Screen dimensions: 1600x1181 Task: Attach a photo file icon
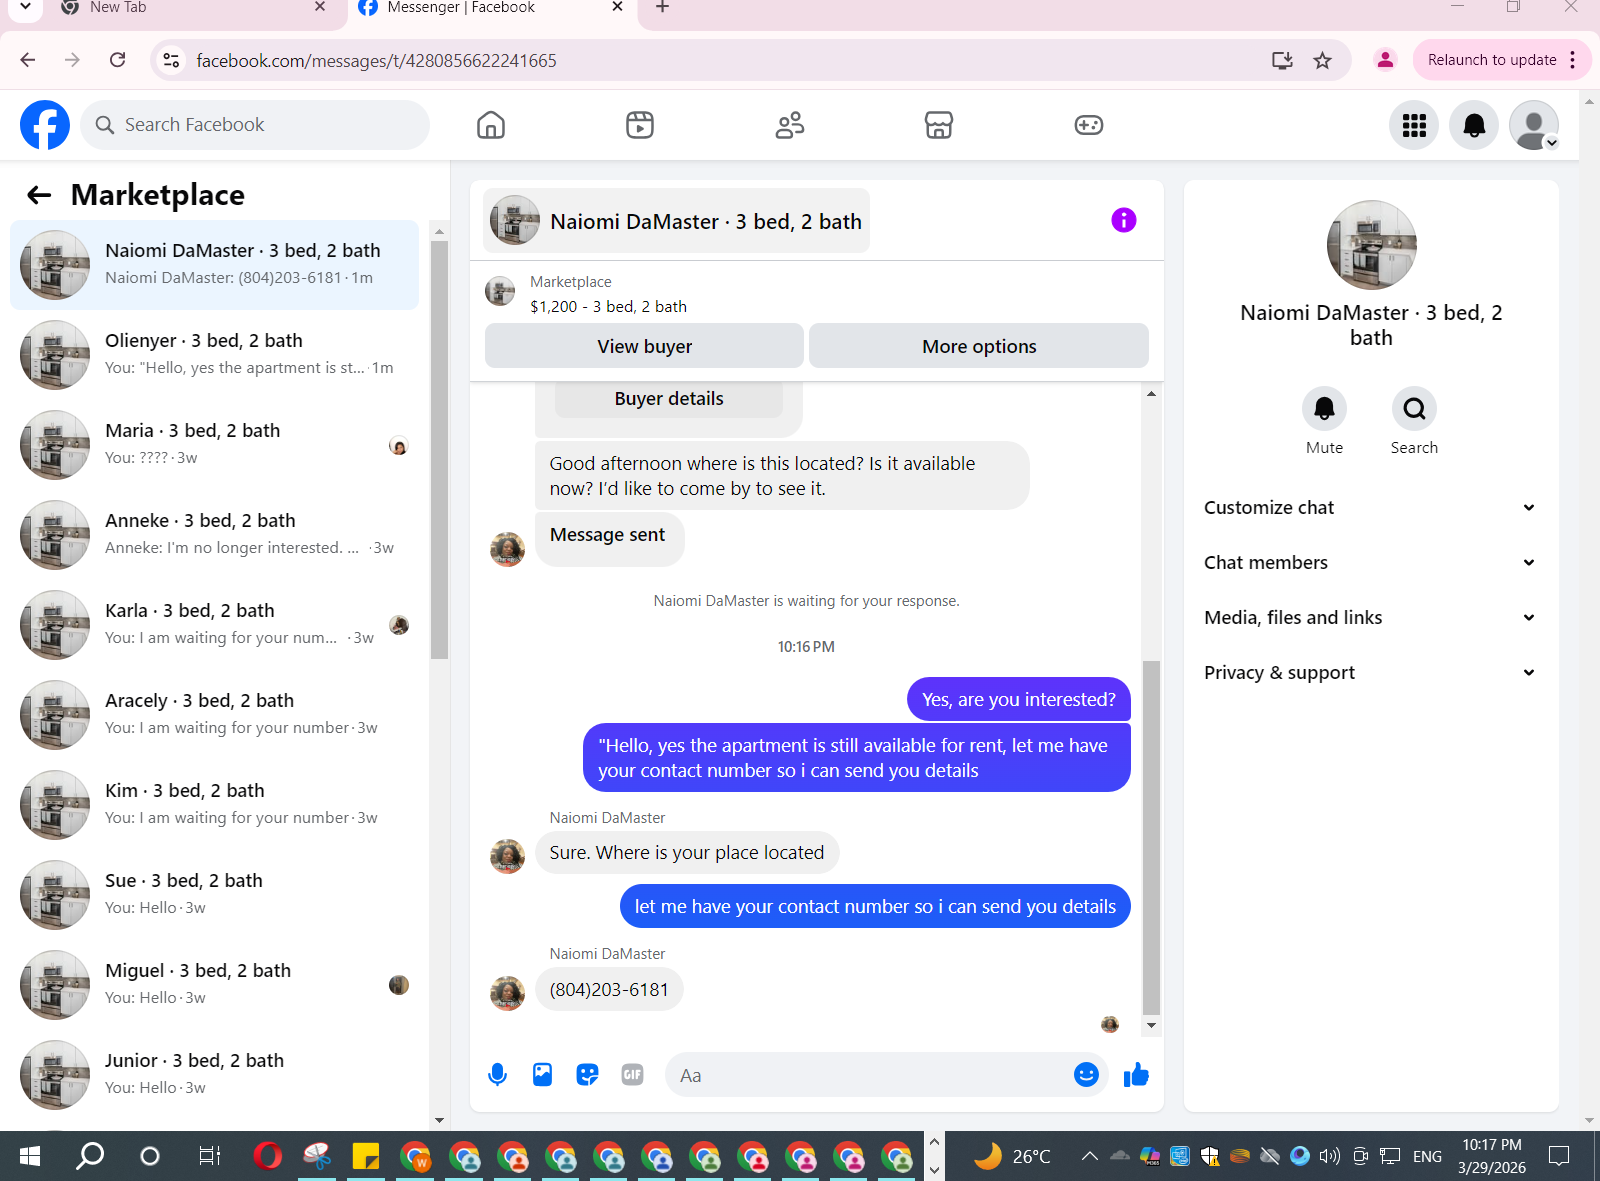pos(542,1075)
